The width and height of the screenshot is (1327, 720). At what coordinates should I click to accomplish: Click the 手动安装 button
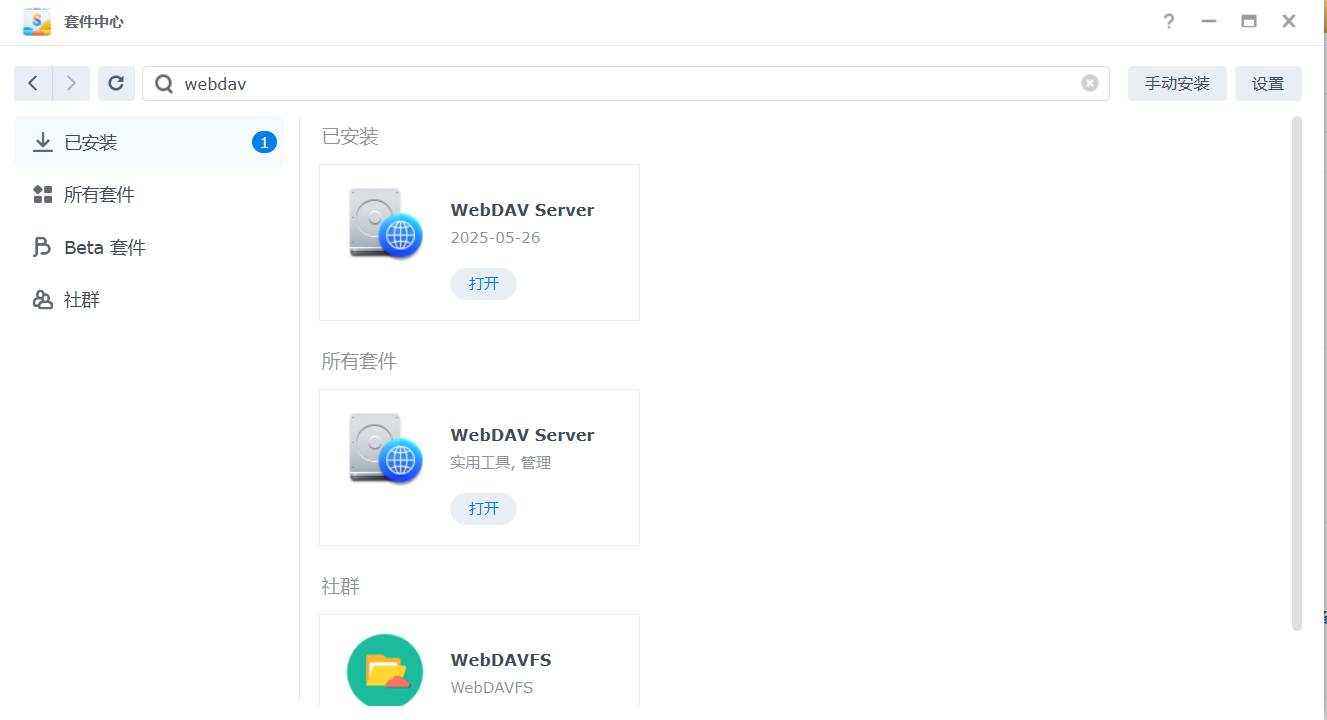[x=1177, y=84]
